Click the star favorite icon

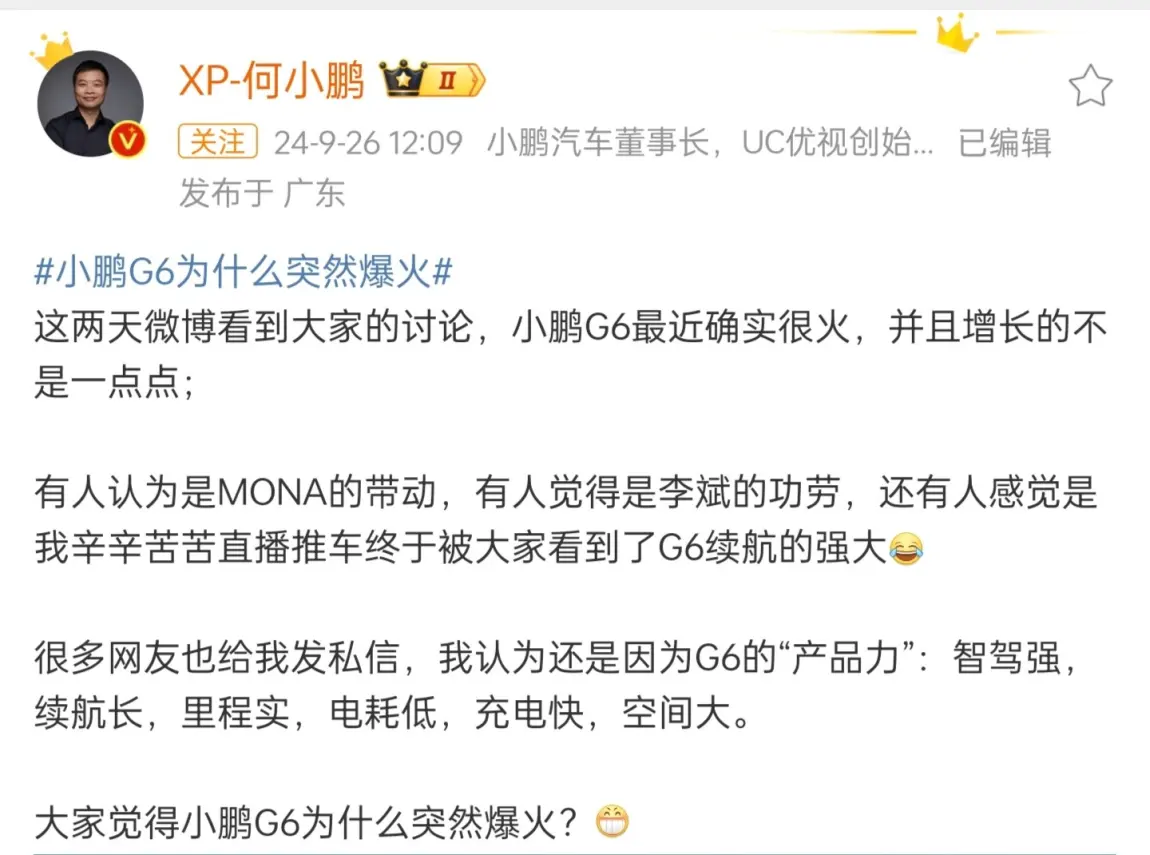point(1090,86)
